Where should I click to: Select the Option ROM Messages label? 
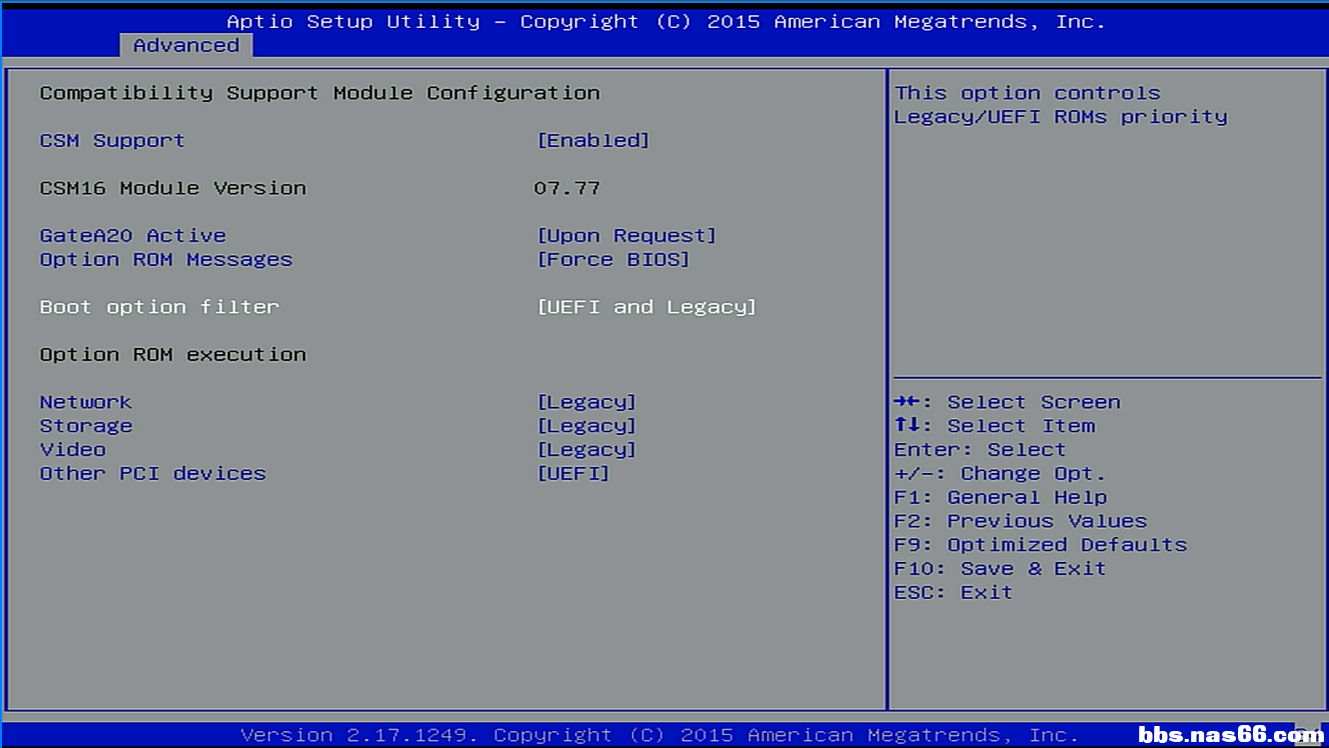[166, 260]
